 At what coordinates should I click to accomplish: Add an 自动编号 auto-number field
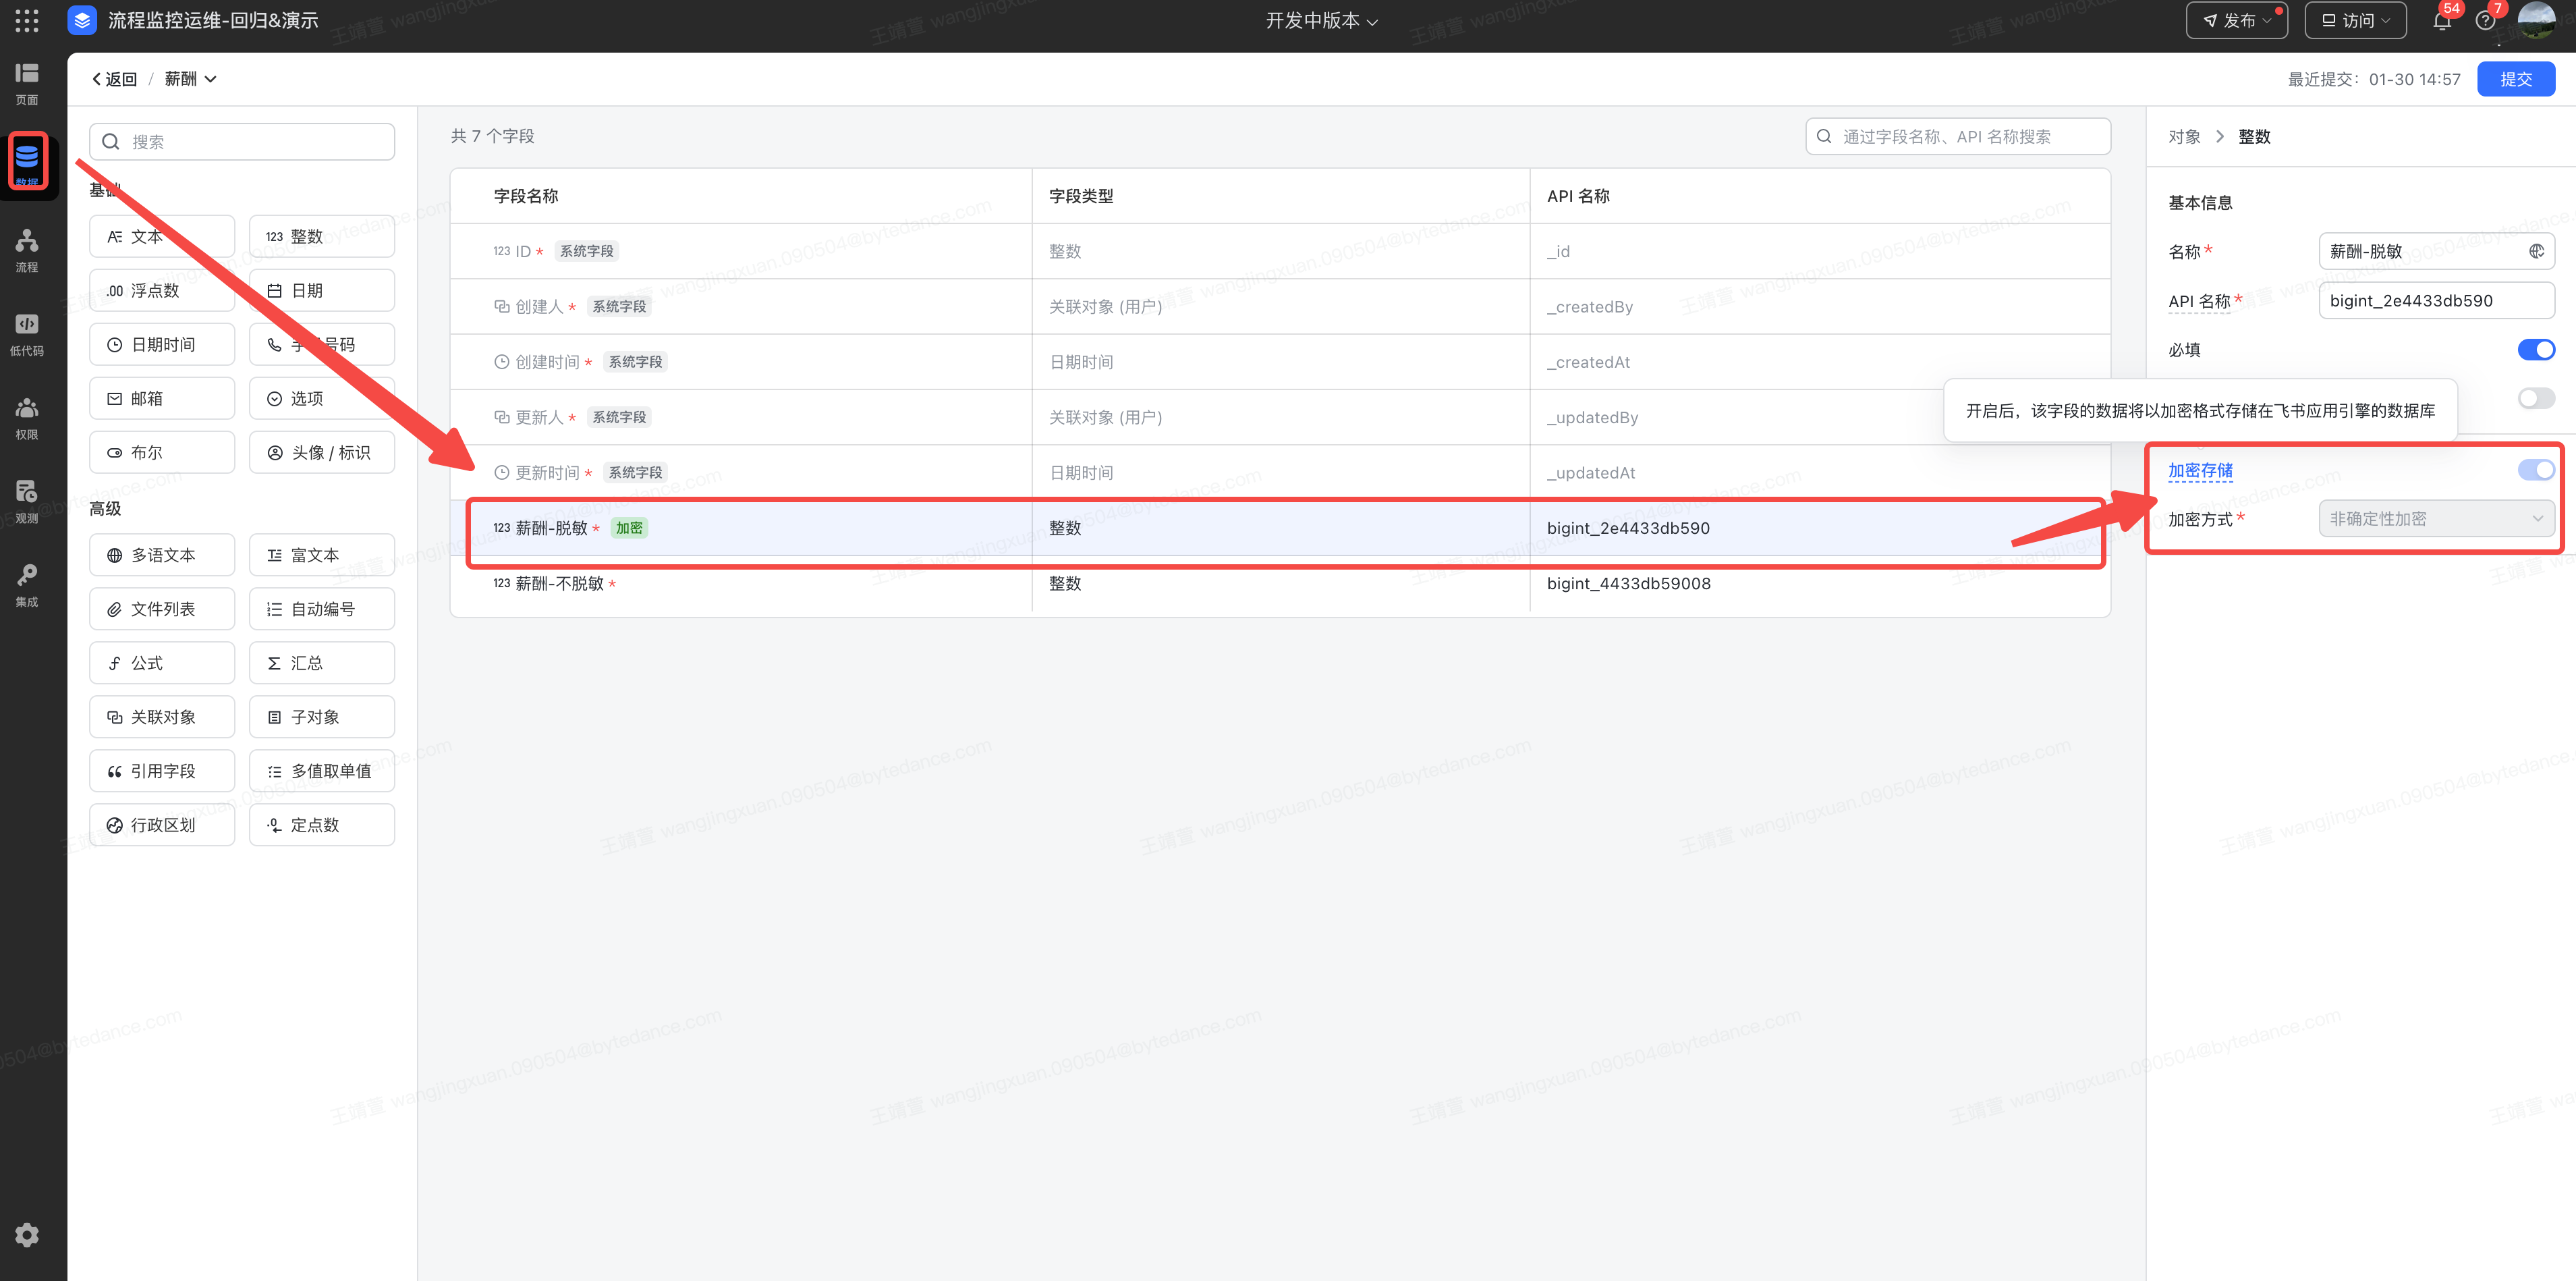pyautogui.click(x=322, y=609)
